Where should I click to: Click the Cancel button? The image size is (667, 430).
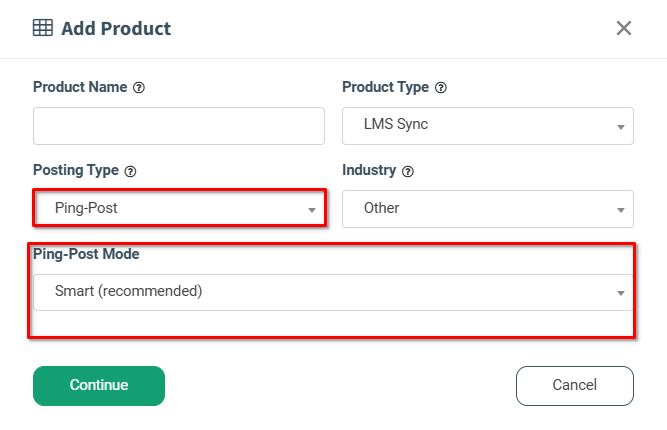pyautogui.click(x=575, y=386)
